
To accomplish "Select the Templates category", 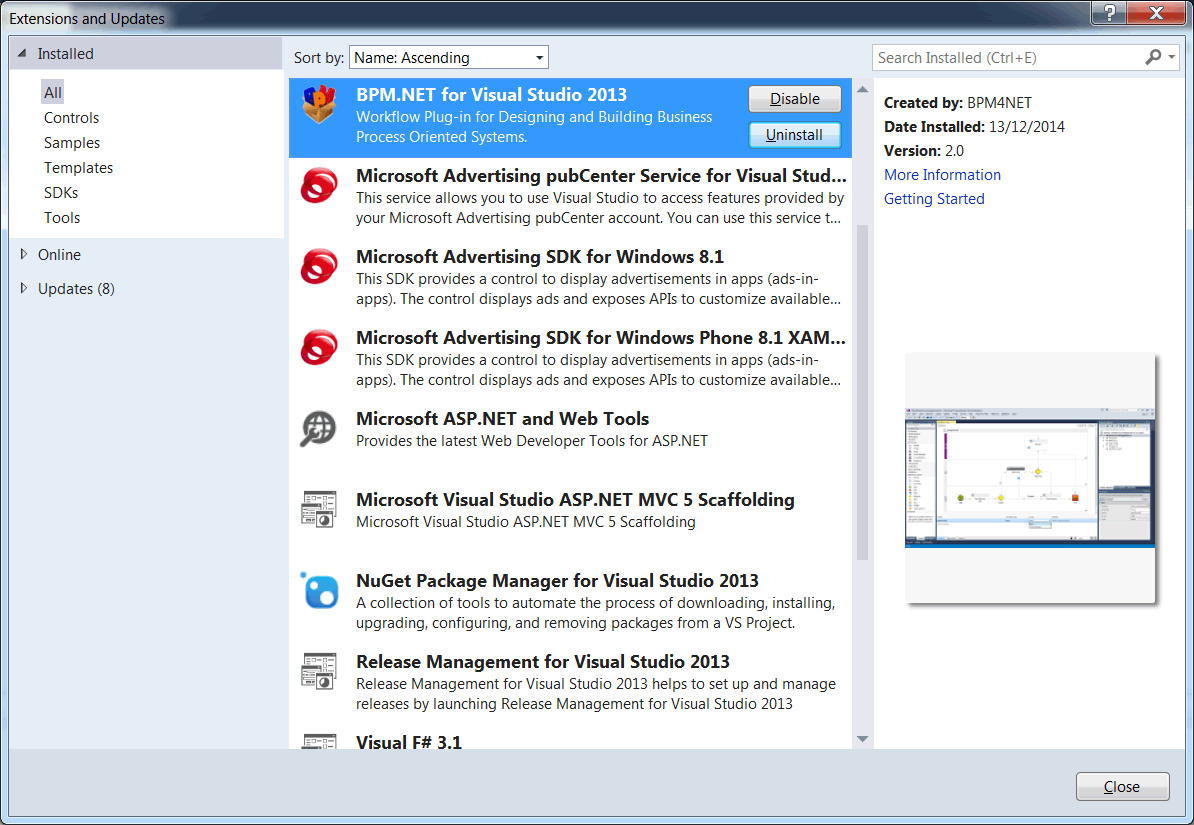I will 78,168.
